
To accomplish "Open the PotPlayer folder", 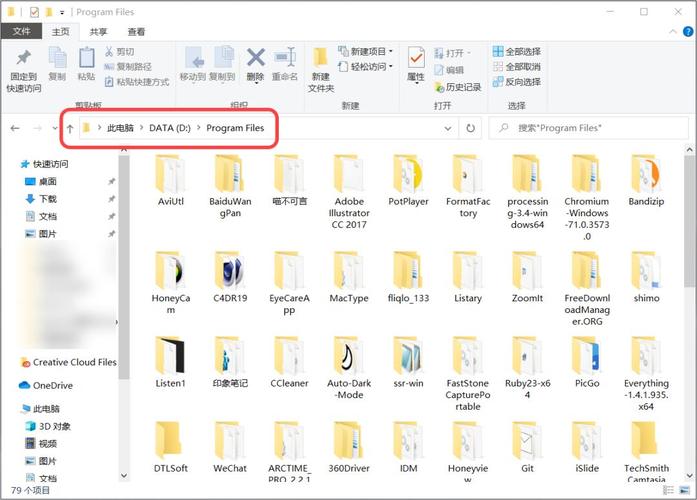I will [408, 178].
